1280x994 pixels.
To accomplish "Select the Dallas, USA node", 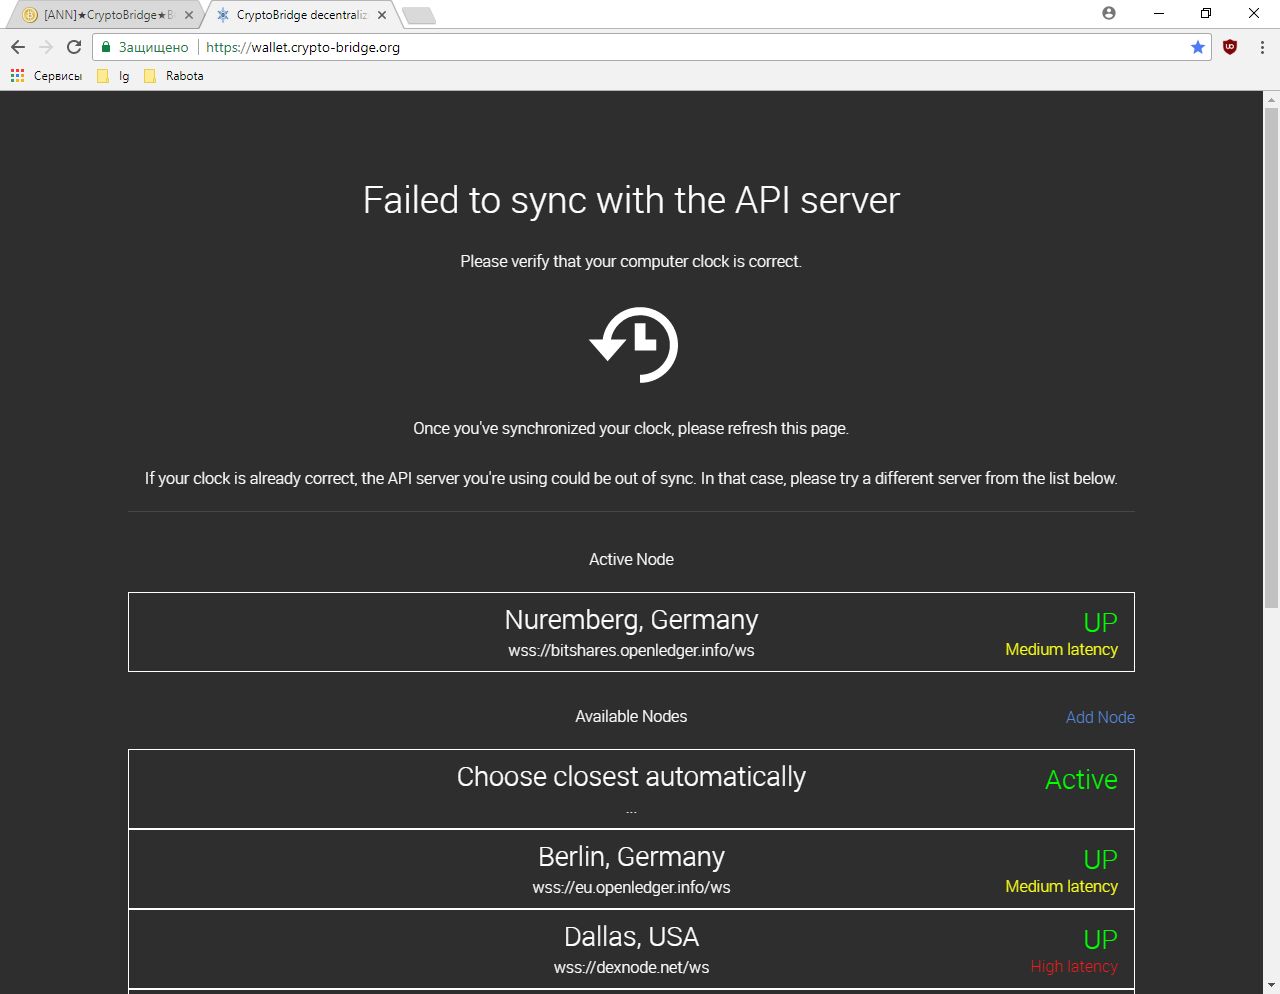I will point(631,949).
